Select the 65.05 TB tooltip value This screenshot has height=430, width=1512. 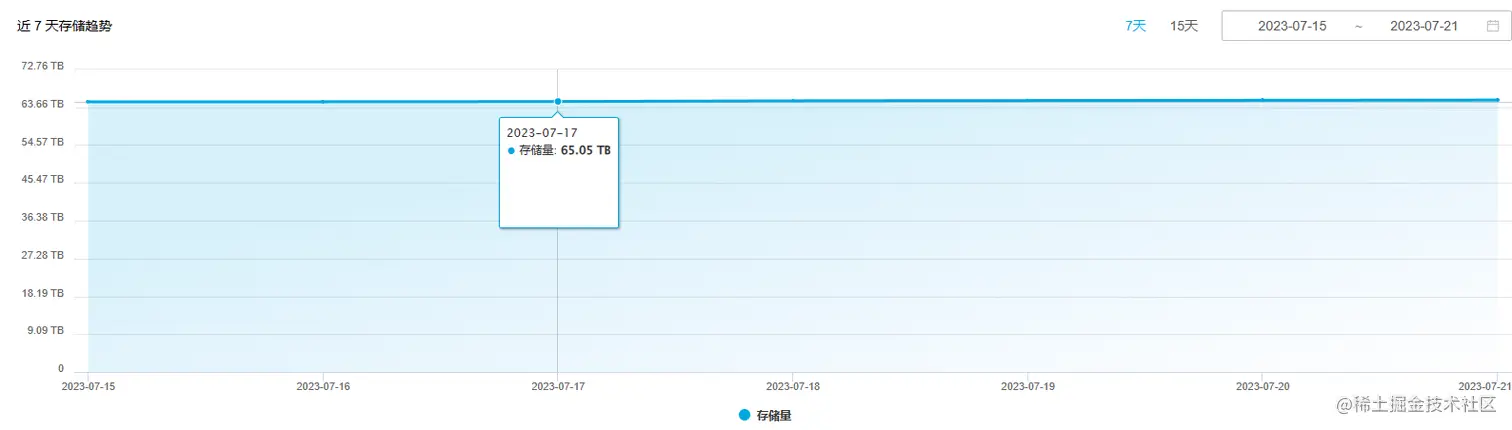(585, 151)
